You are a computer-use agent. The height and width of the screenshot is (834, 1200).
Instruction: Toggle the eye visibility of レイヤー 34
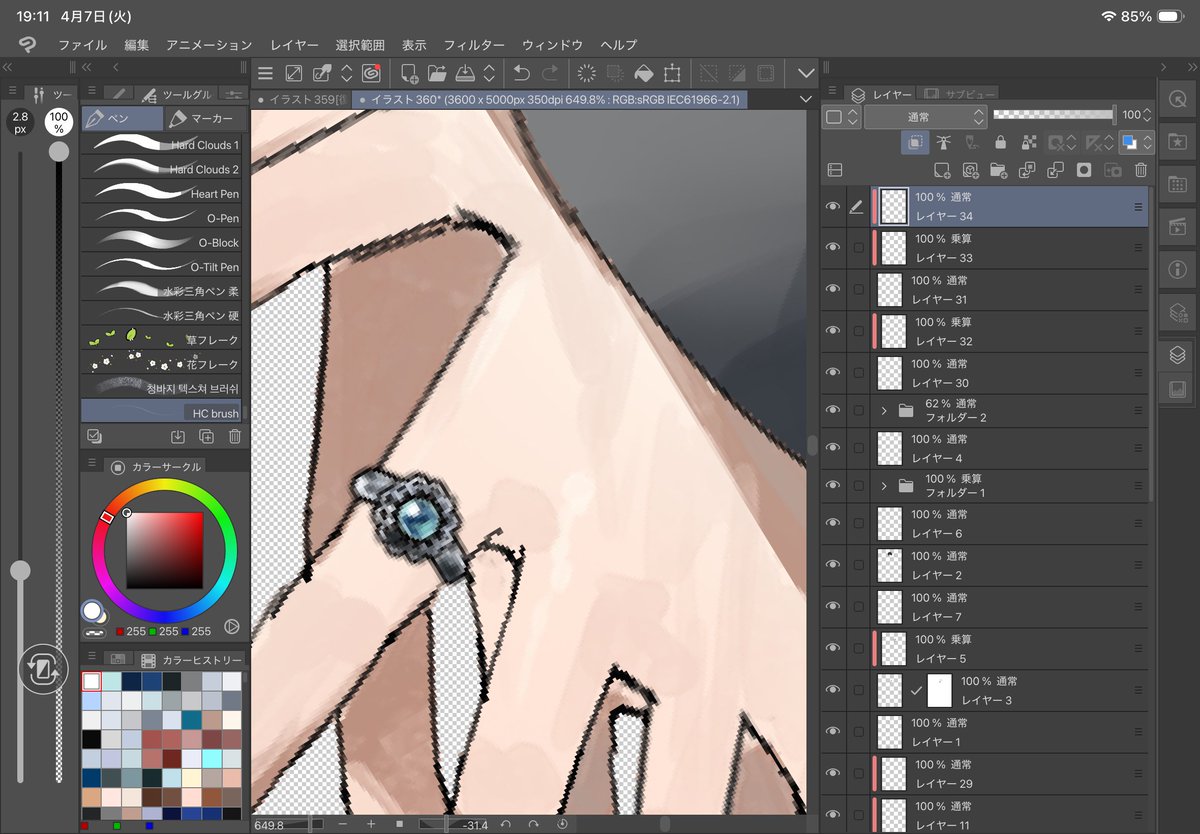(832, 207)
